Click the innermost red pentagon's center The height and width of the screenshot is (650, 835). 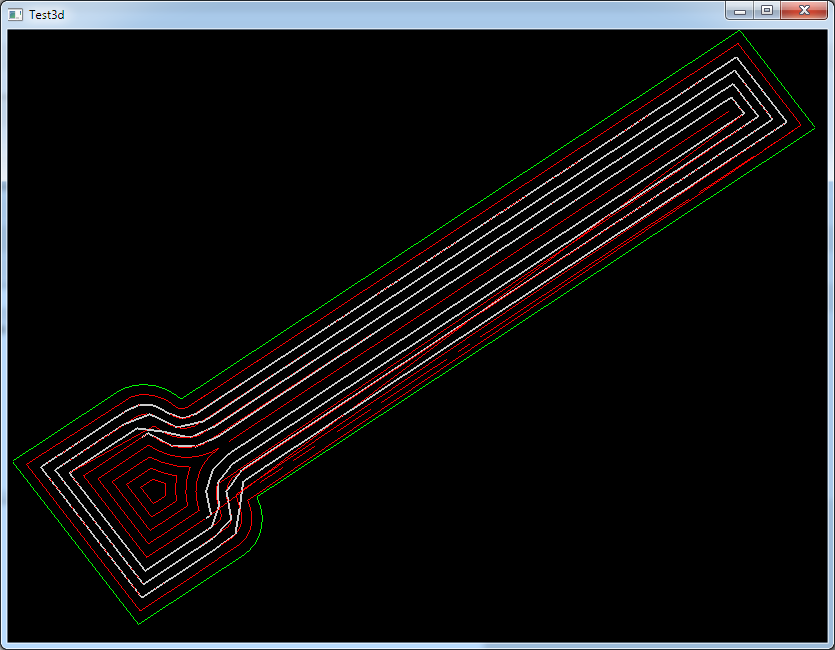(154, 489)
